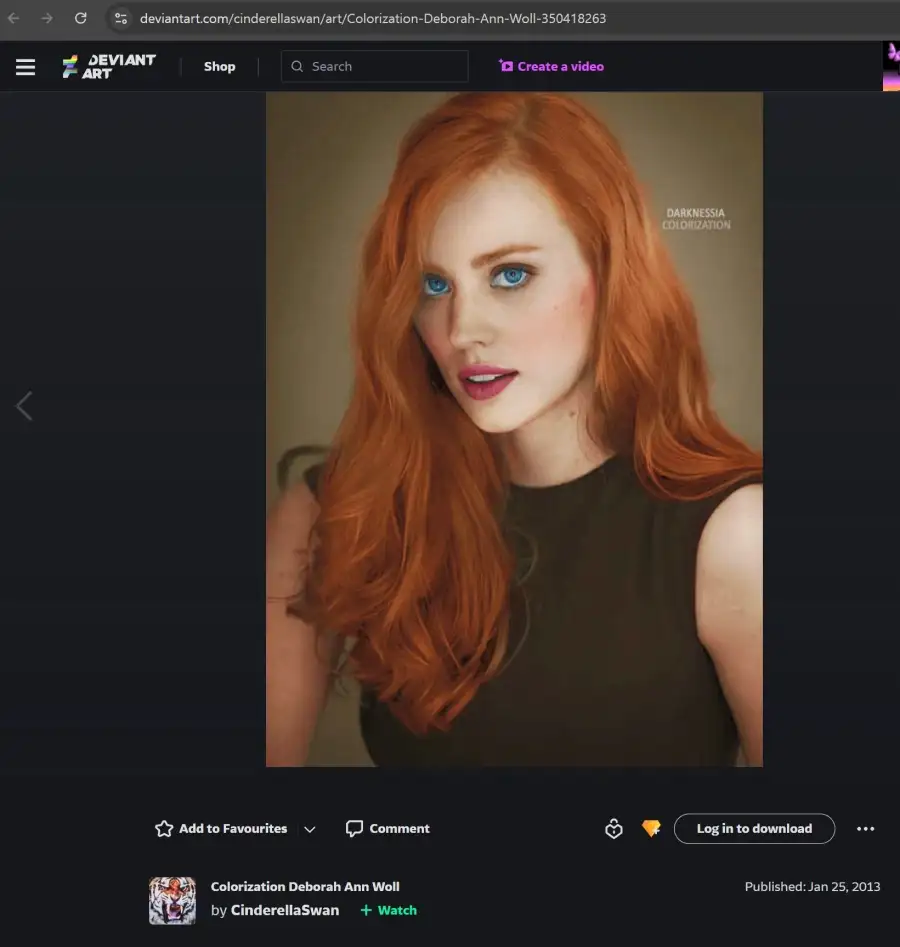Image resolution: width=900 pixels, height=947 pixels.
Task: Open the profile avatar at top right
Action: (x=891, y=66)
